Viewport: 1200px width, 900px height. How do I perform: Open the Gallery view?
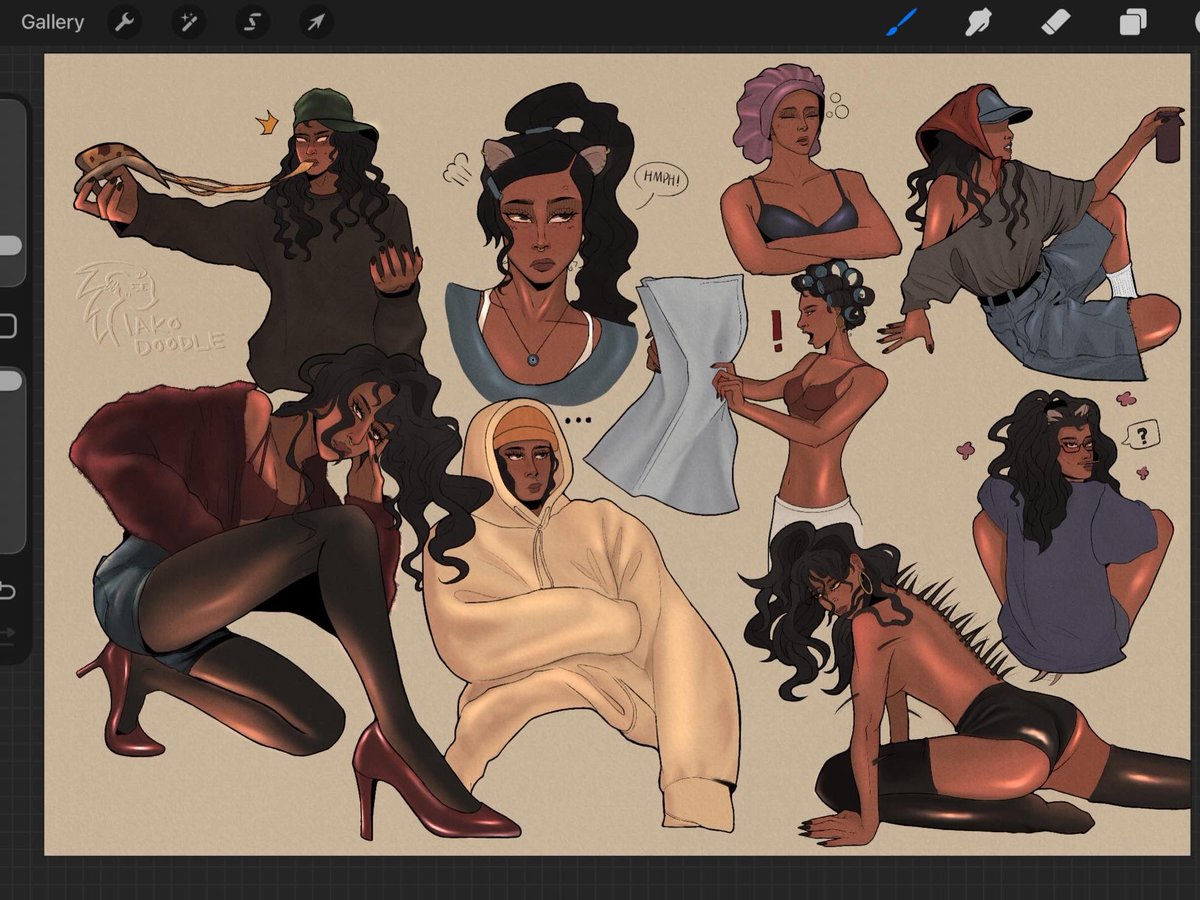[x=52, y=22]
